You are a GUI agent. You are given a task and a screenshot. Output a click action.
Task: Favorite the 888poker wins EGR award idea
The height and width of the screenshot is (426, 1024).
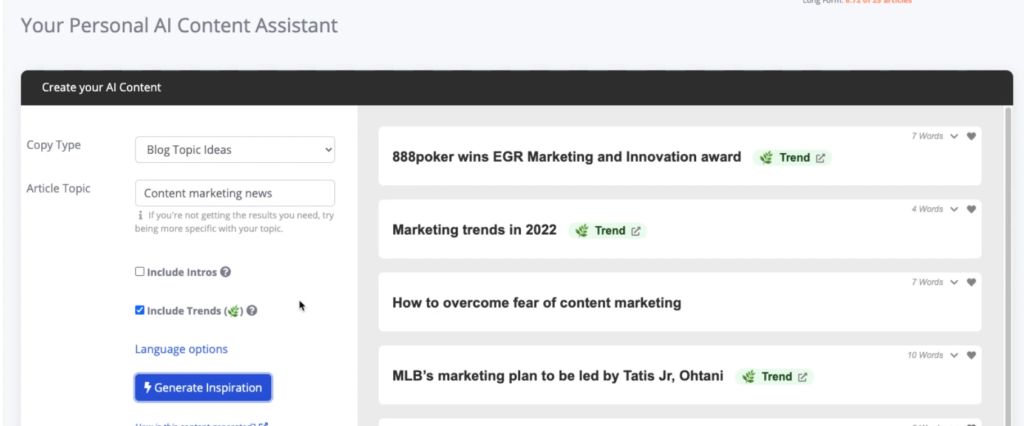[971, 137]
